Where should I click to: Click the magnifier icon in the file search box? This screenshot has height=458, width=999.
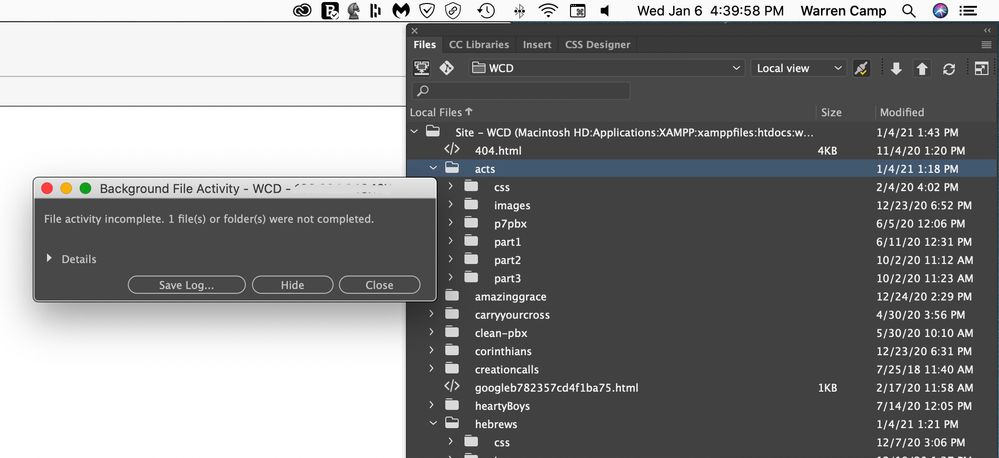pyautogui.click(x=423, y=90)
